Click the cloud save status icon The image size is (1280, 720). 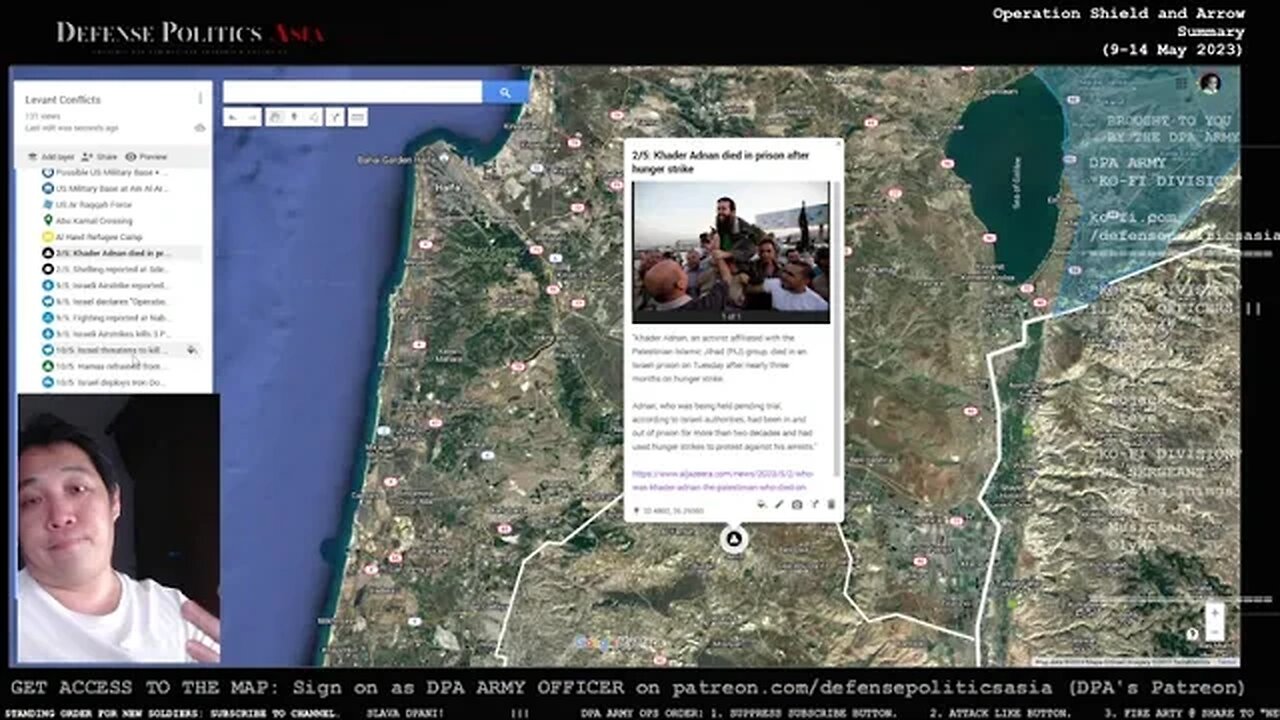coord(199,128)
